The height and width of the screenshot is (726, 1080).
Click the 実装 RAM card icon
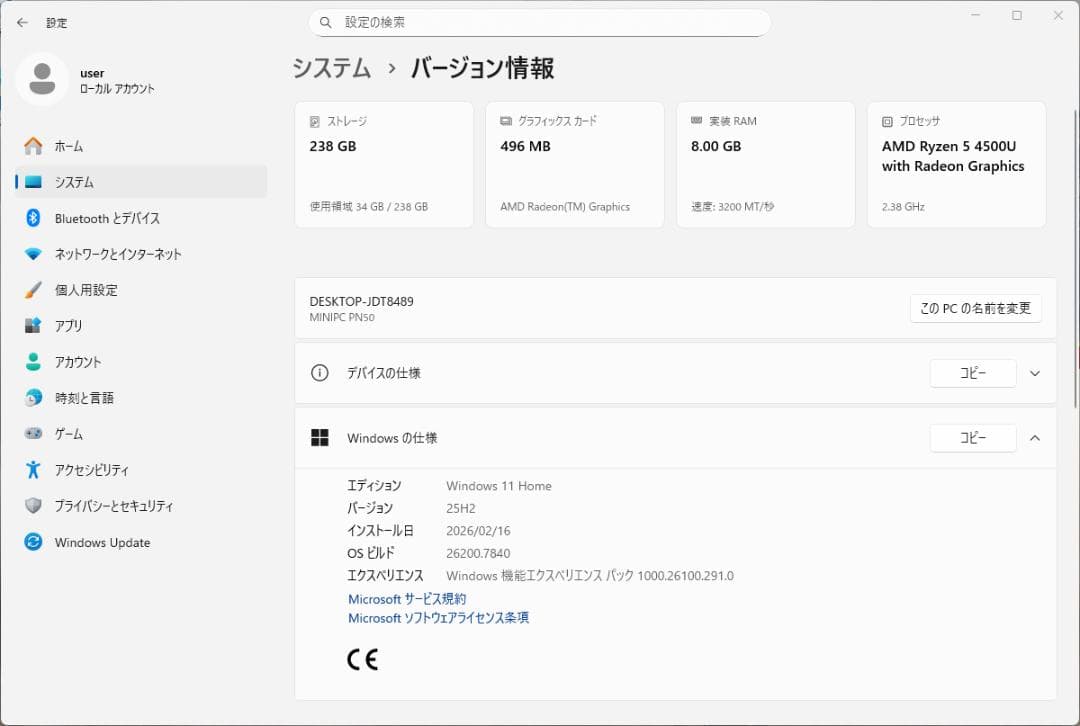tap(696, 121)
